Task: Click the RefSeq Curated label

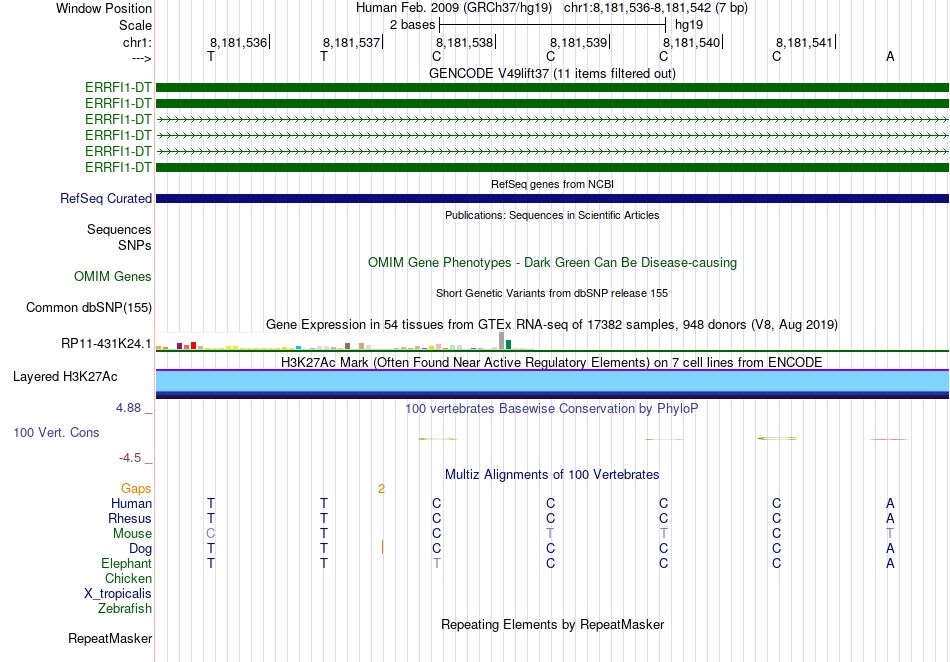Action: coord(106,199)
